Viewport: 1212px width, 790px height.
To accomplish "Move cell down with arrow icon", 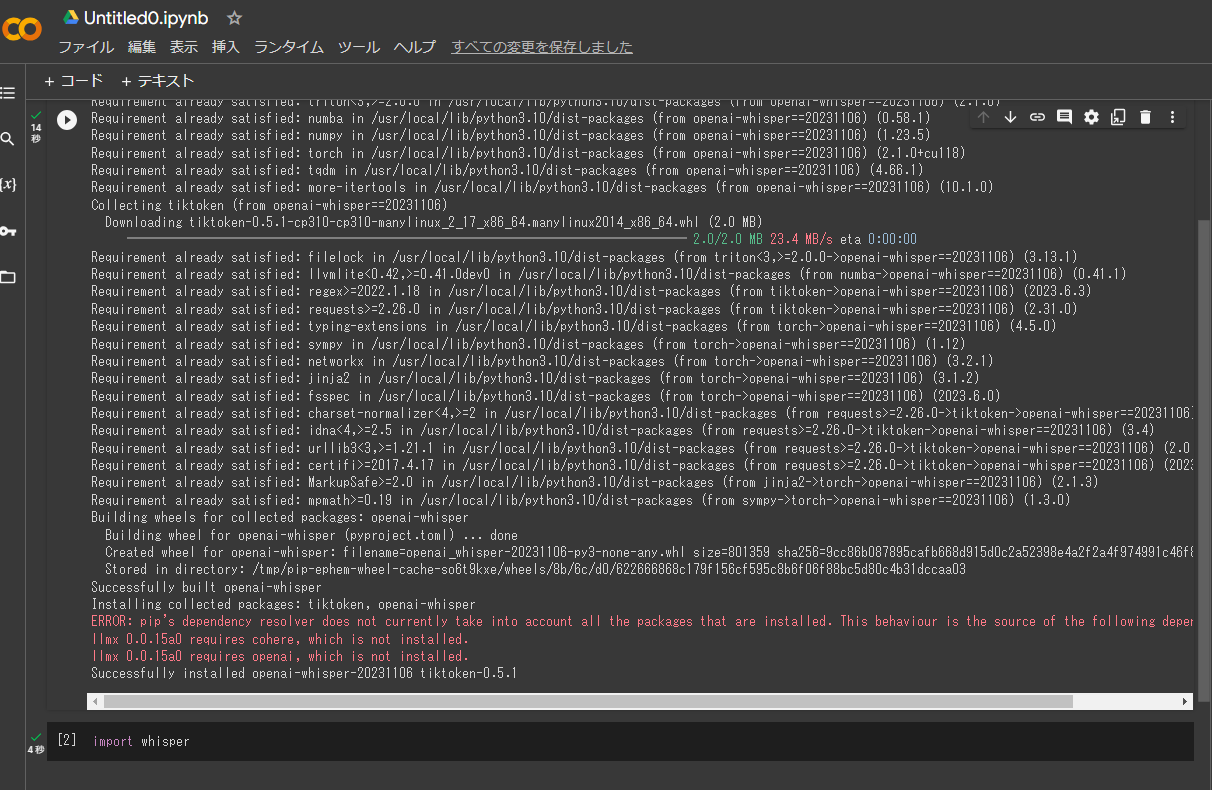I will click(1010, 117).
